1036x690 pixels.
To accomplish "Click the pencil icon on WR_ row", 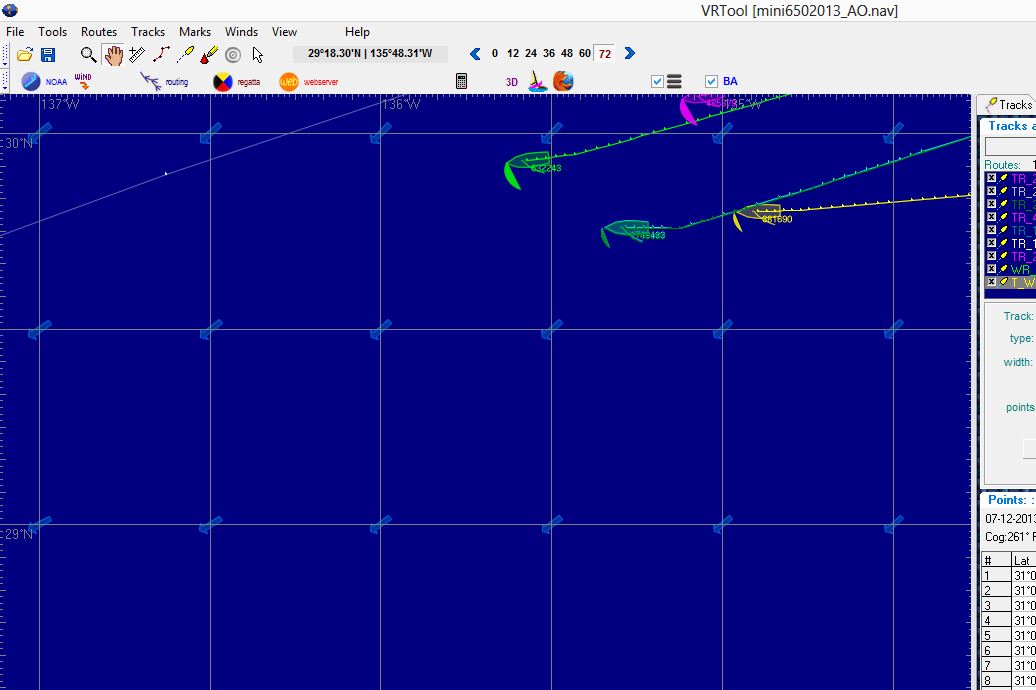I will click(1003, 269).
